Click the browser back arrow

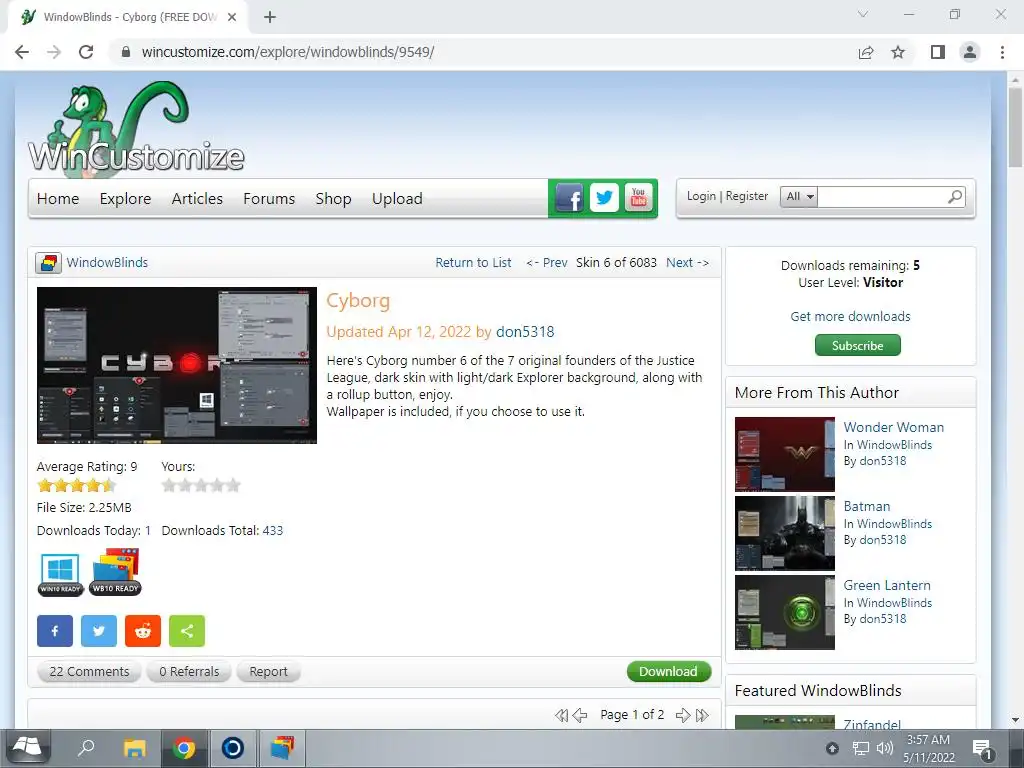pos(22,52)
